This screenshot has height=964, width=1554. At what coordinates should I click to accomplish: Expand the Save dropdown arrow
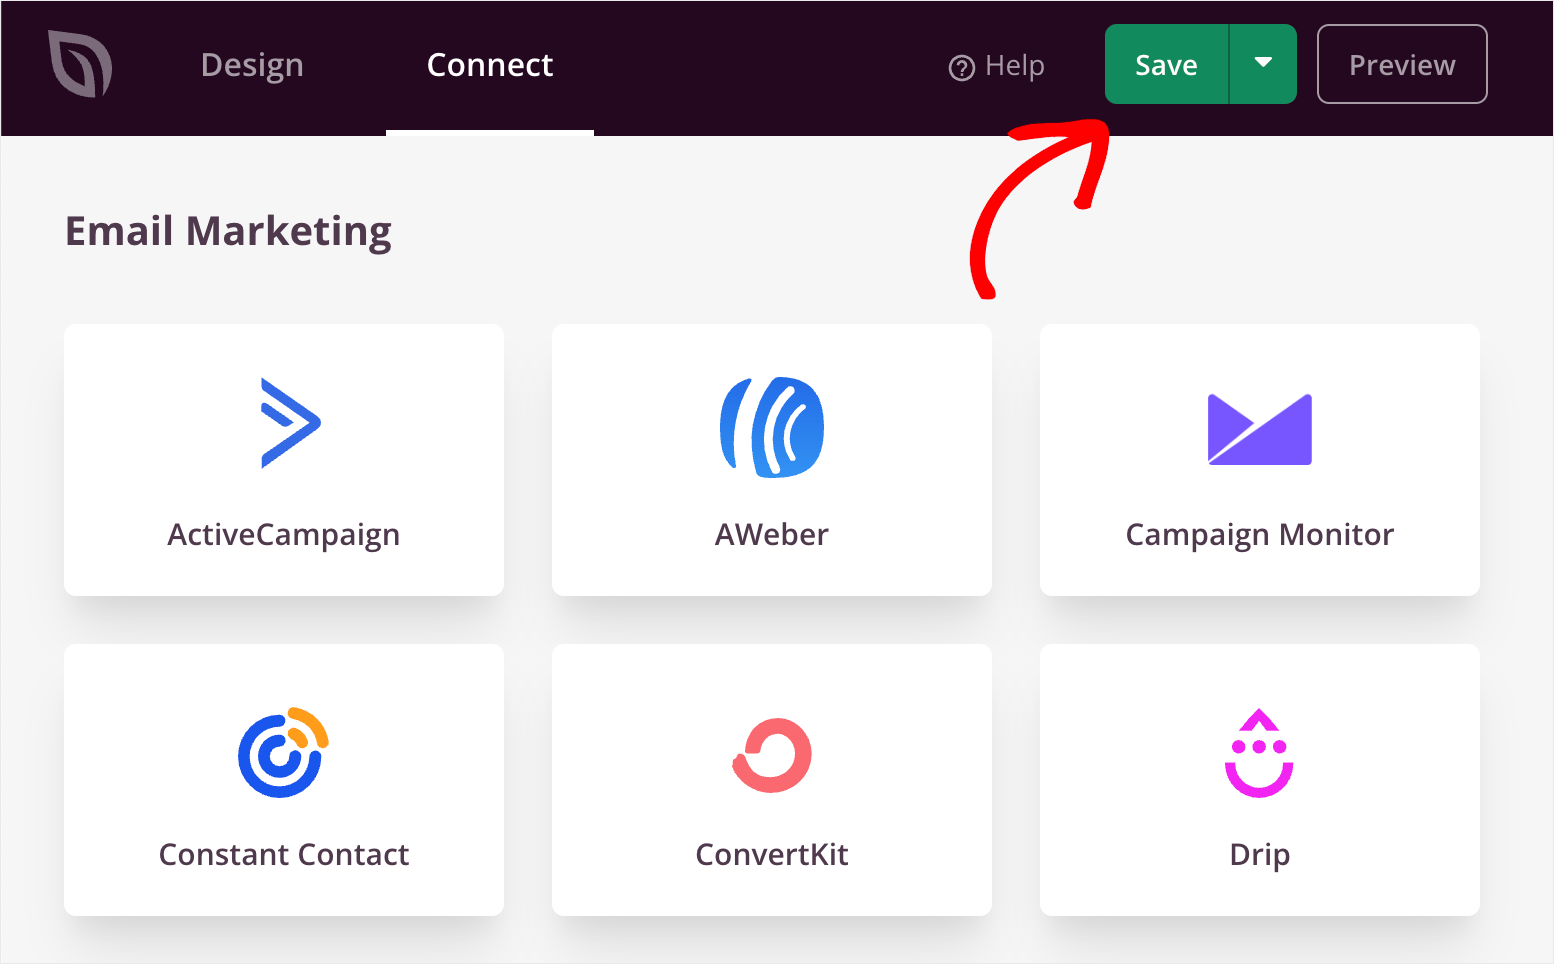pos(1263,64)
